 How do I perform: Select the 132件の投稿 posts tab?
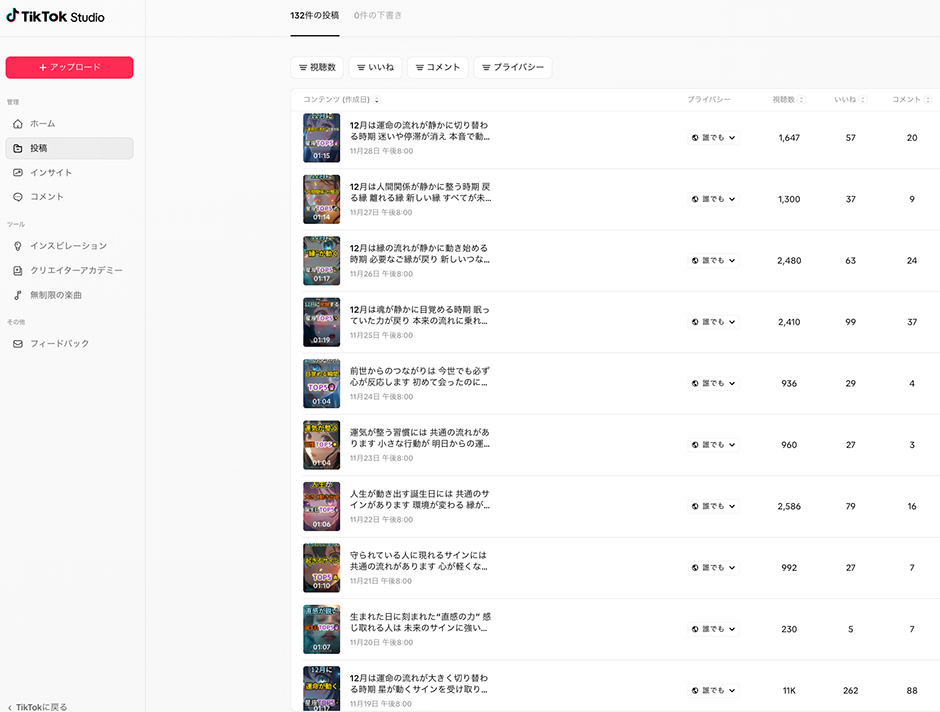coord(314,16)
